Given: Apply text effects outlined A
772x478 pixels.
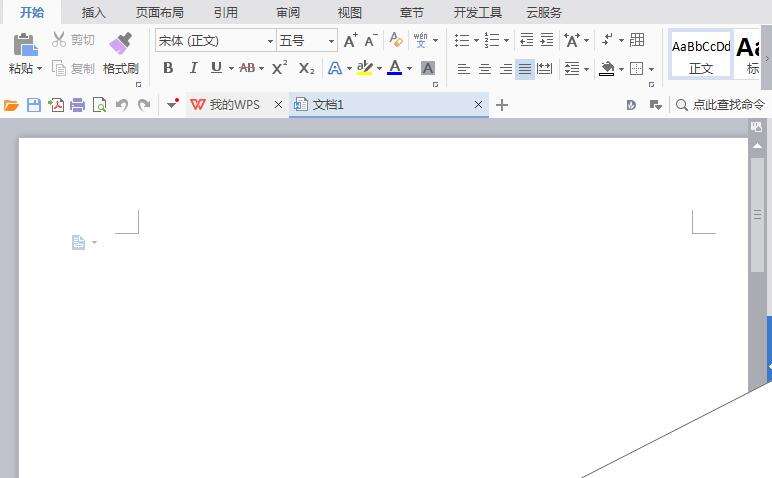Looking at the screenshot, I should click(335, 68).
